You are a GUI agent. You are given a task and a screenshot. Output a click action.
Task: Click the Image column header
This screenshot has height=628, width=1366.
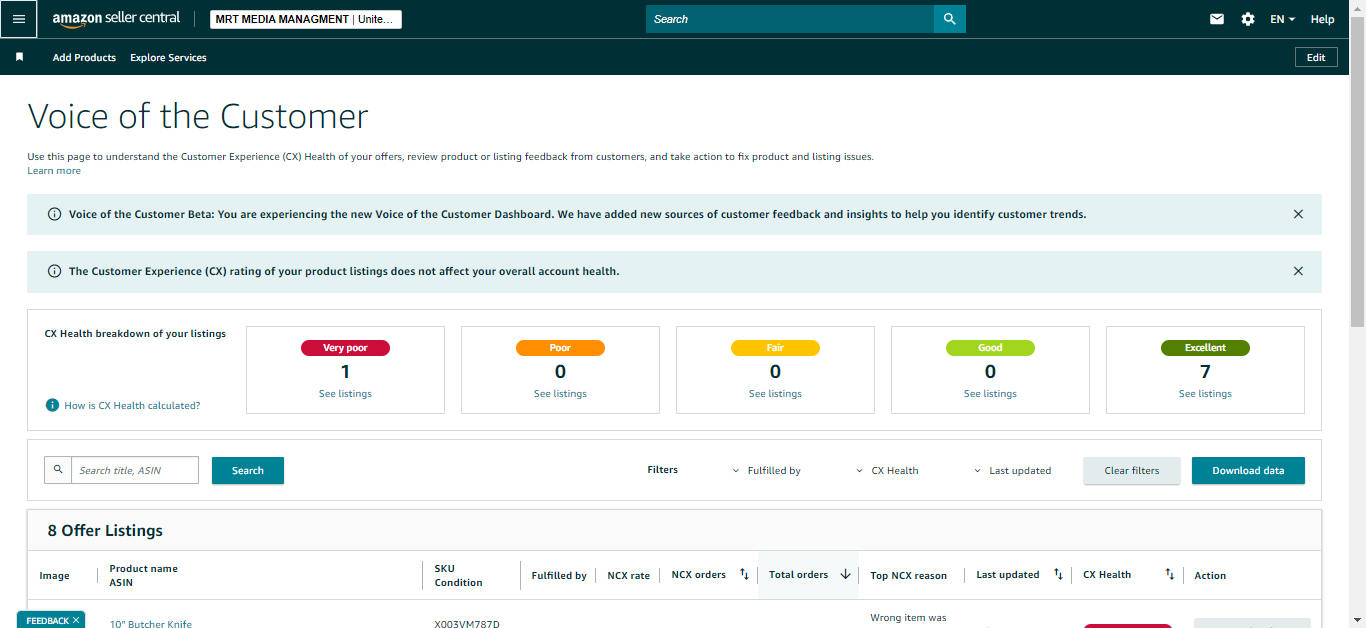coord(54,575)
